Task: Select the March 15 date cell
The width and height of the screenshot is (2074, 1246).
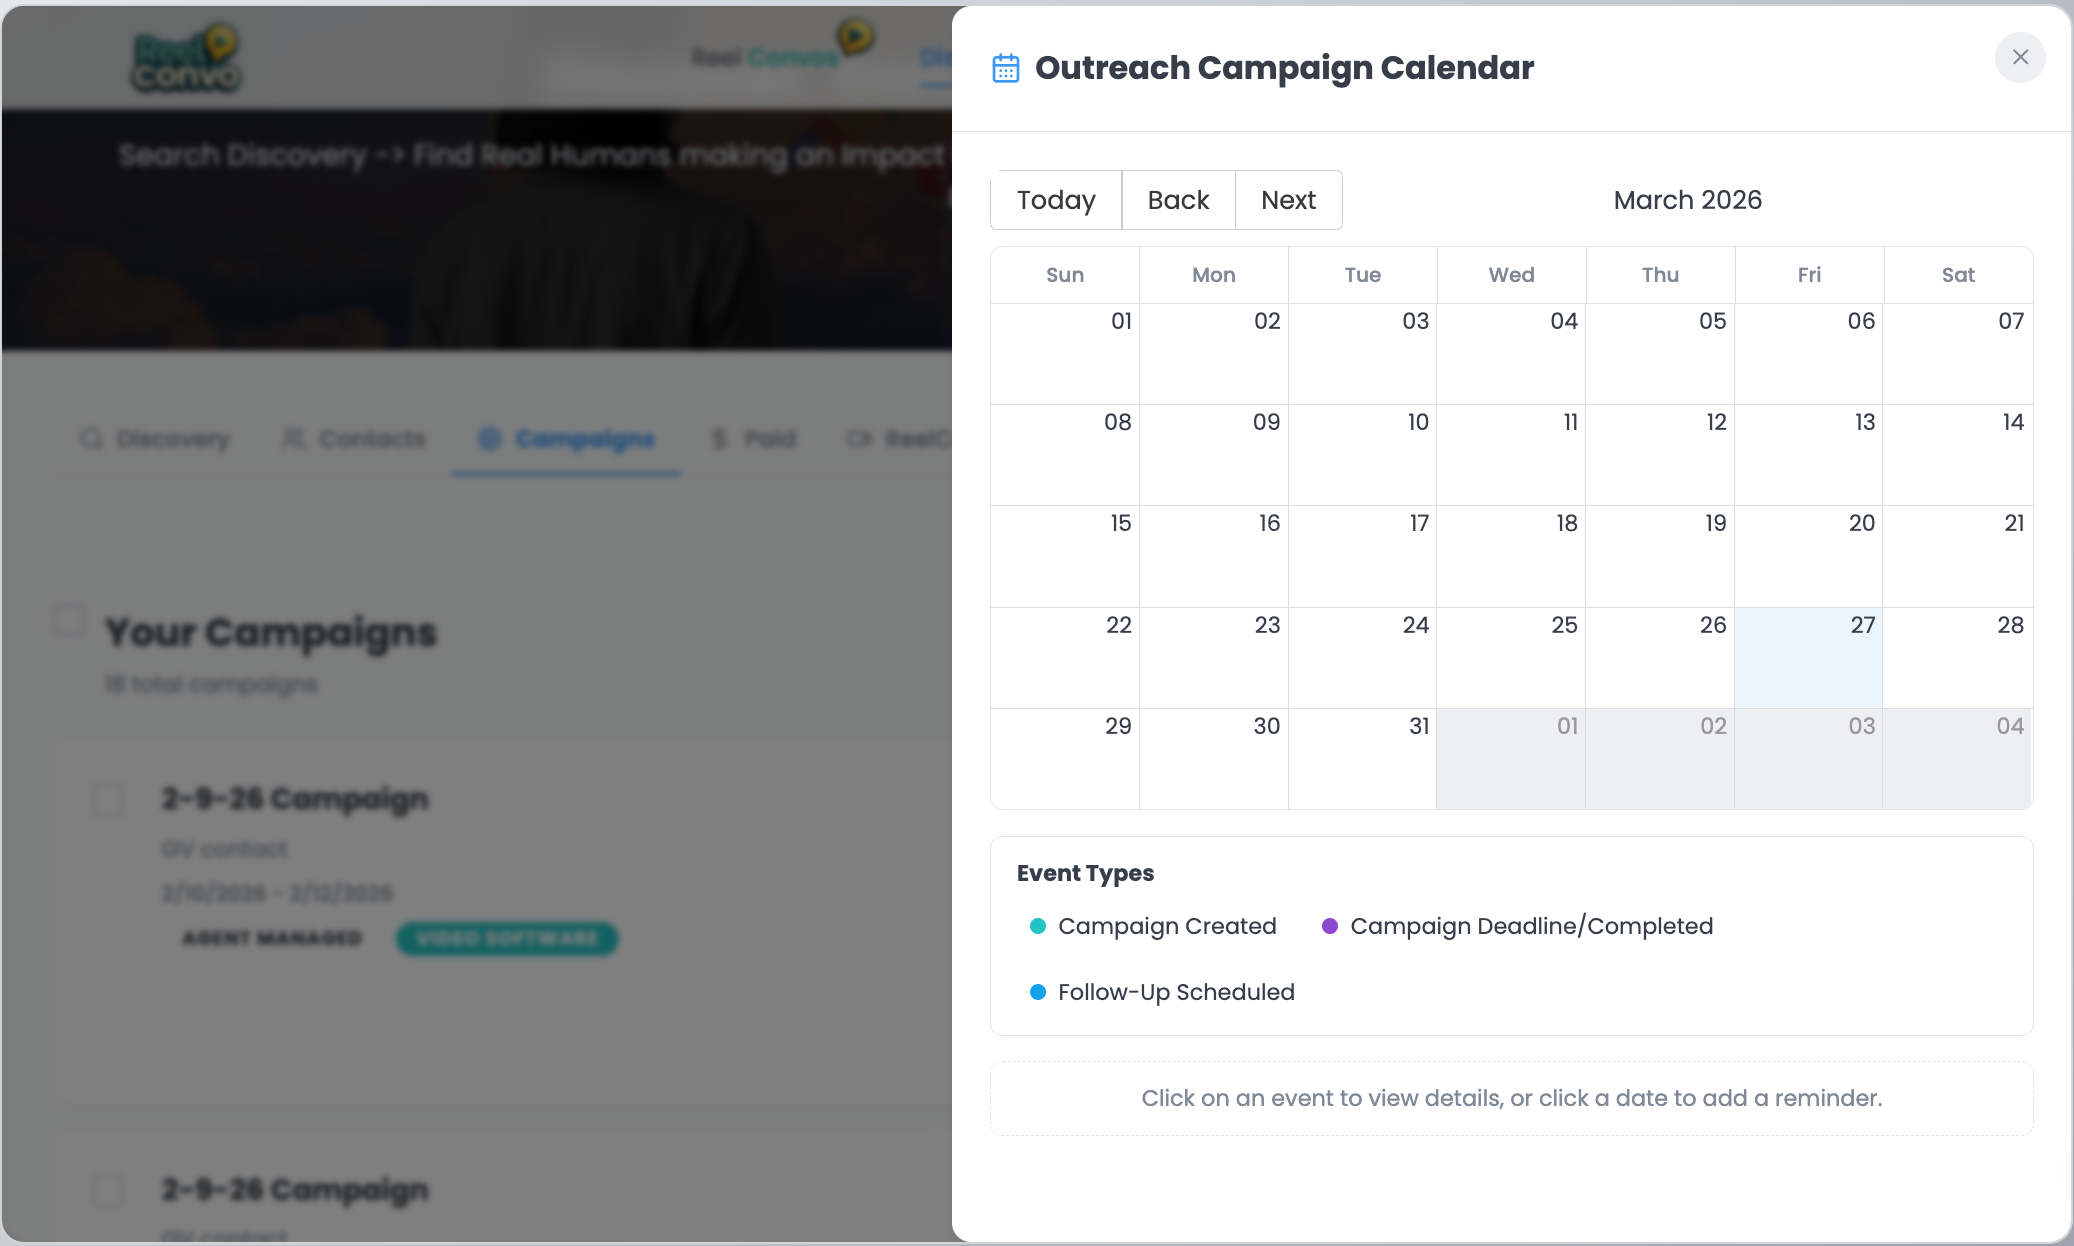Action: point(1065,556)
